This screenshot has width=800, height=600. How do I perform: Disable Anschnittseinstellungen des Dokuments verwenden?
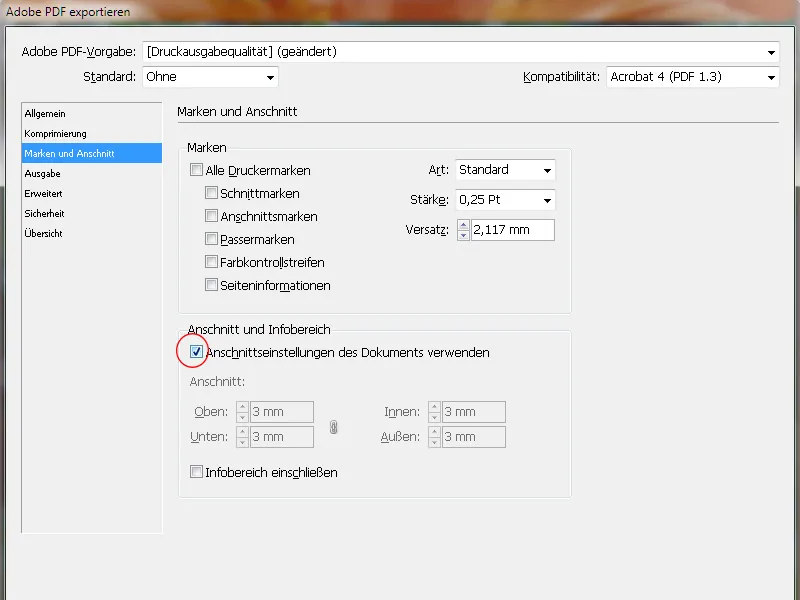click(x=196, y=352)
